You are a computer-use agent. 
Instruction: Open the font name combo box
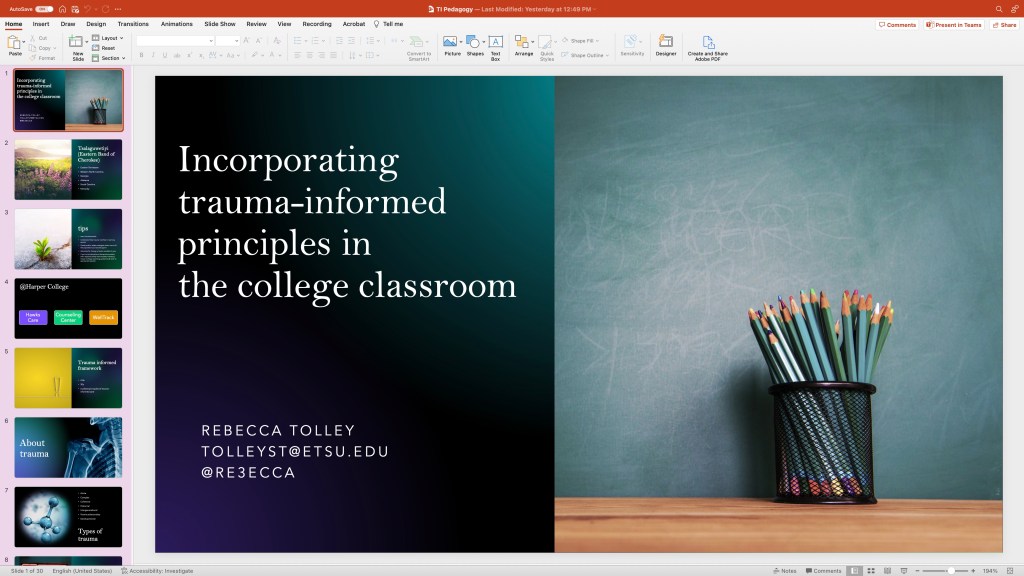[x=175, y=41]
